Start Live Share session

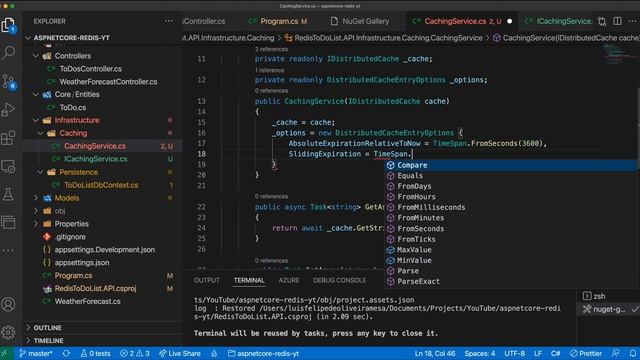coord(180,353)
